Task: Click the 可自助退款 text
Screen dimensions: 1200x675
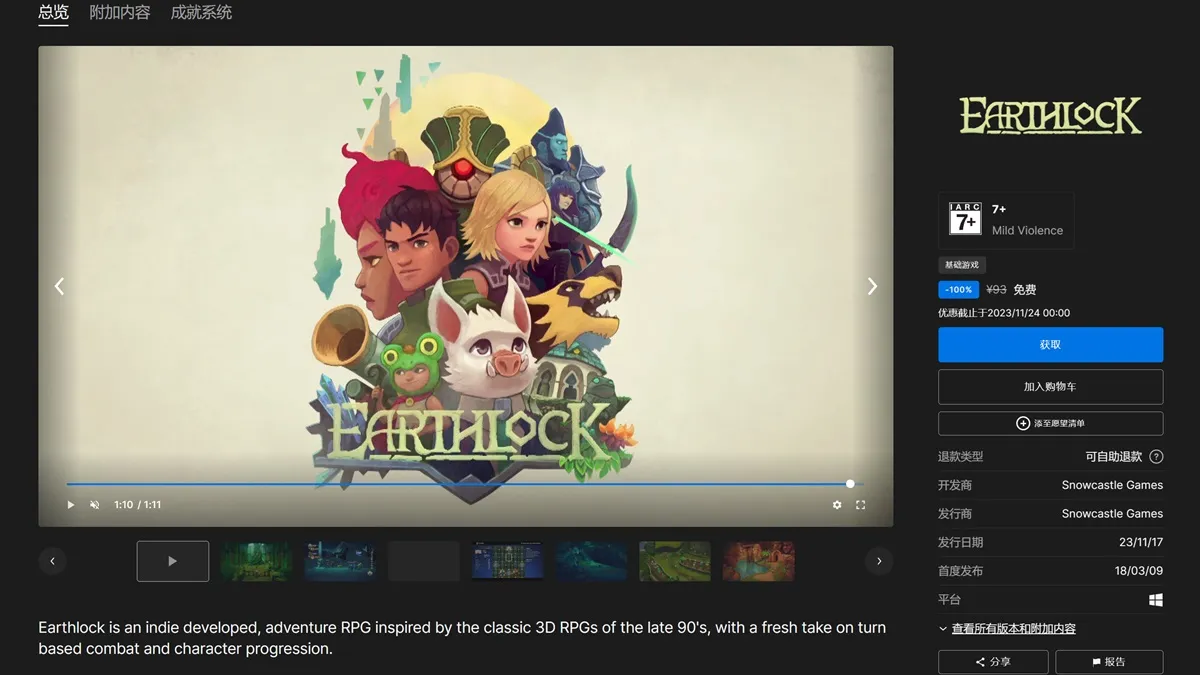Action: (x=1113, y=456)
